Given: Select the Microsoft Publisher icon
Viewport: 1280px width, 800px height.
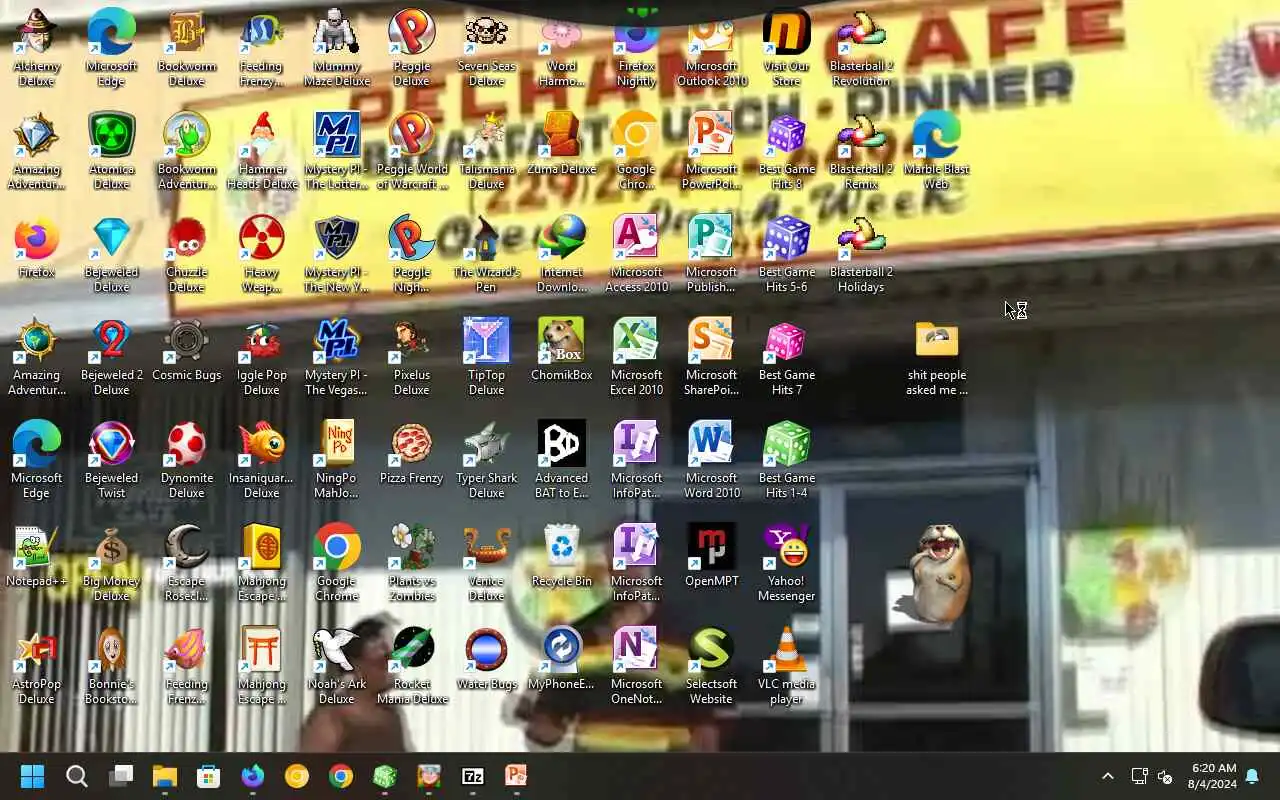Looking at the screenshot, I should [712, 254].
